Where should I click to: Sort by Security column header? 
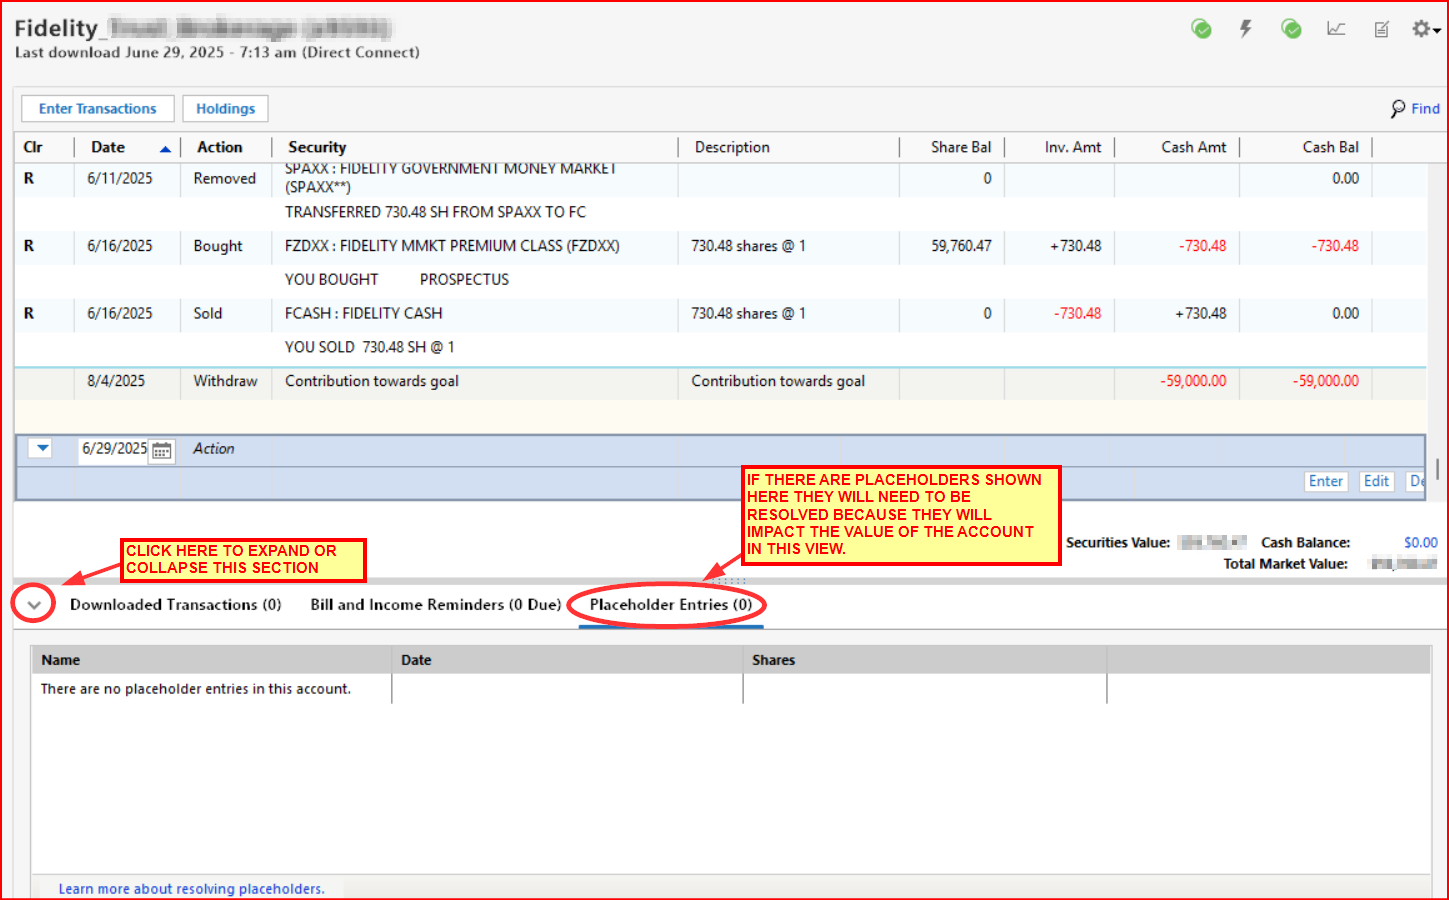pos(317,147)
